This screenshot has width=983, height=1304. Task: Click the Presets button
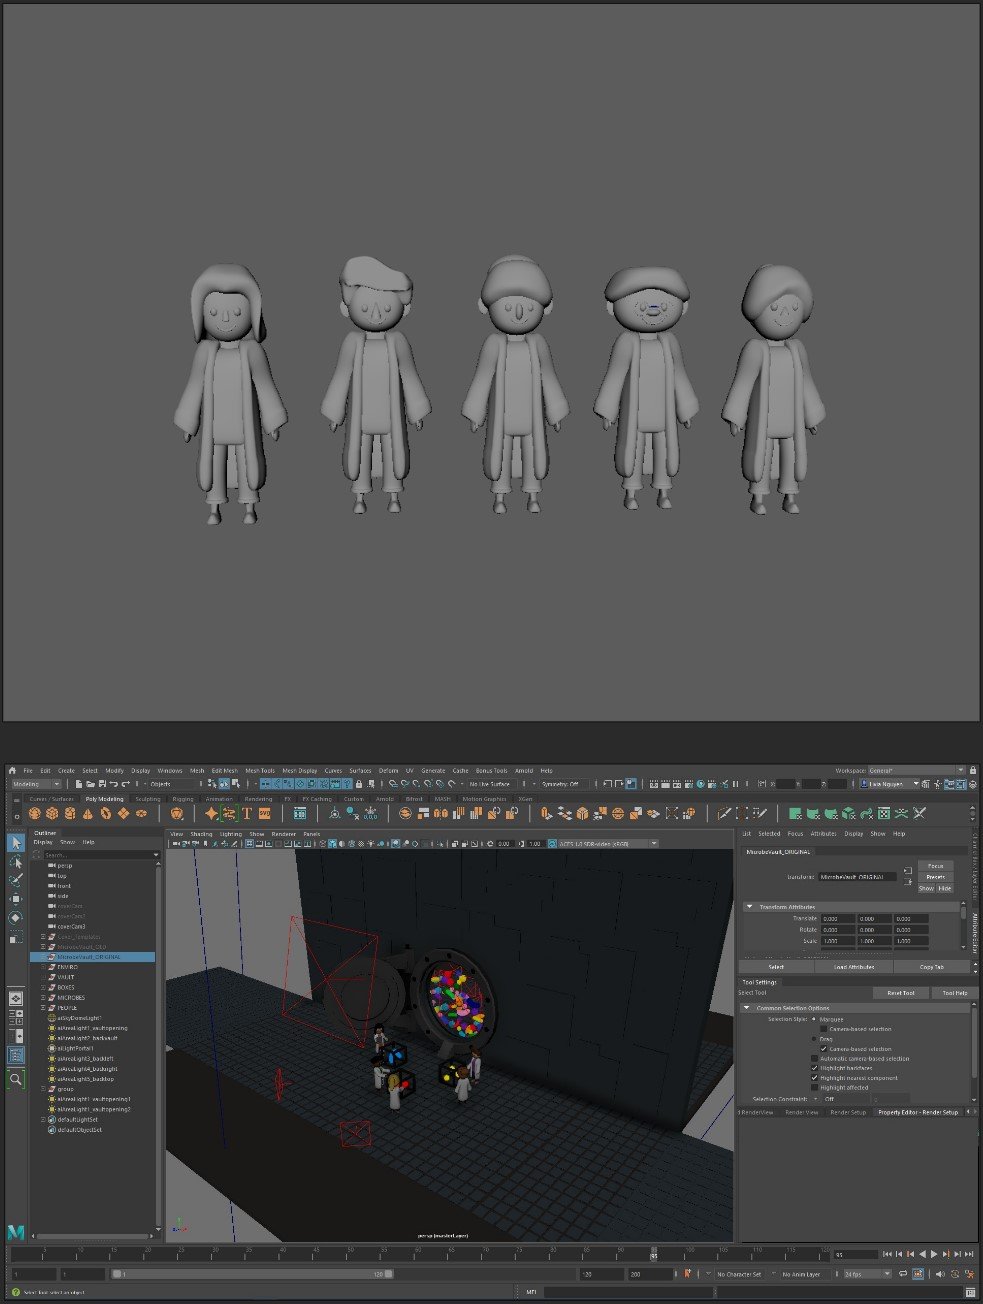point(935,877)
